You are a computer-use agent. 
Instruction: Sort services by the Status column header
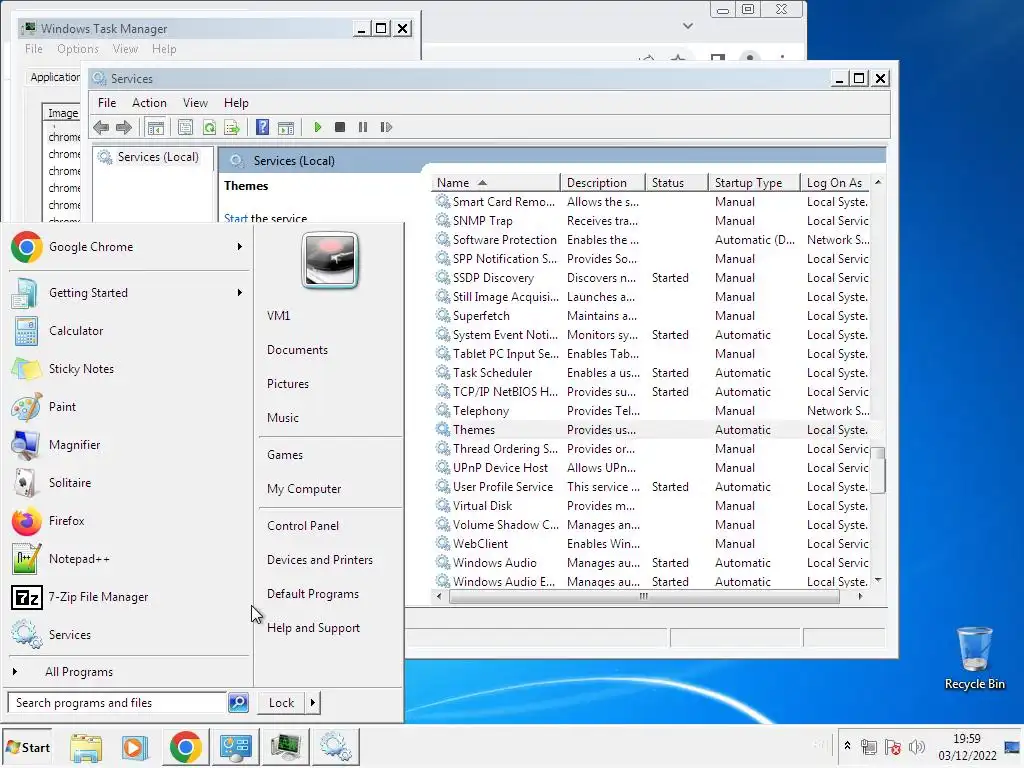pyautogui.click(x=677, y=183)
